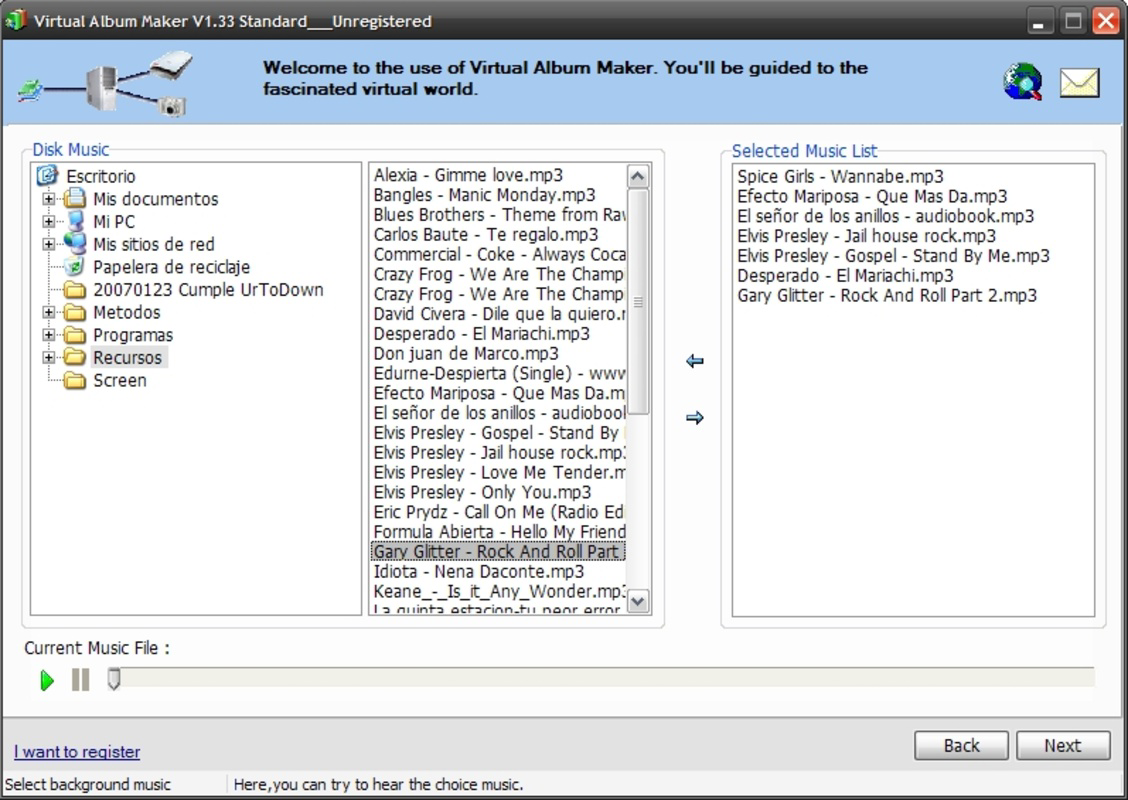Play the current music file
Screen dimensions: 1128x800
(x=45, y=681)
